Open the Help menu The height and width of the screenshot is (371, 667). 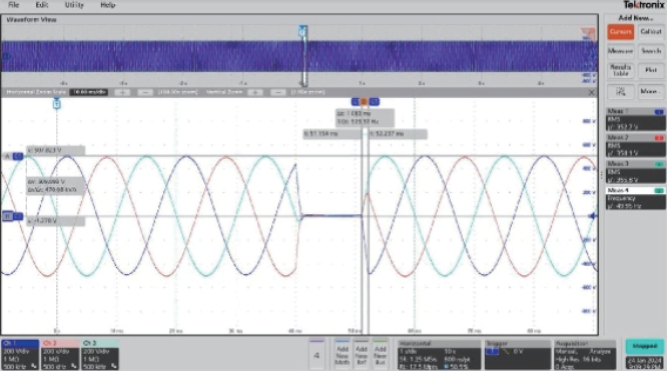(x=108, y=5)
